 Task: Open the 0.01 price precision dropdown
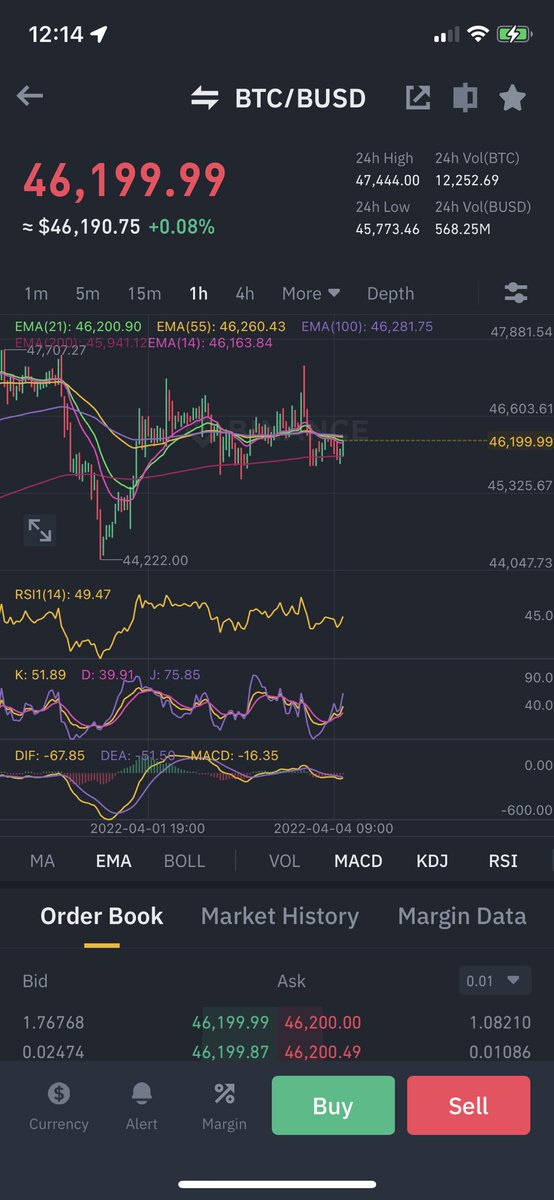495,981
